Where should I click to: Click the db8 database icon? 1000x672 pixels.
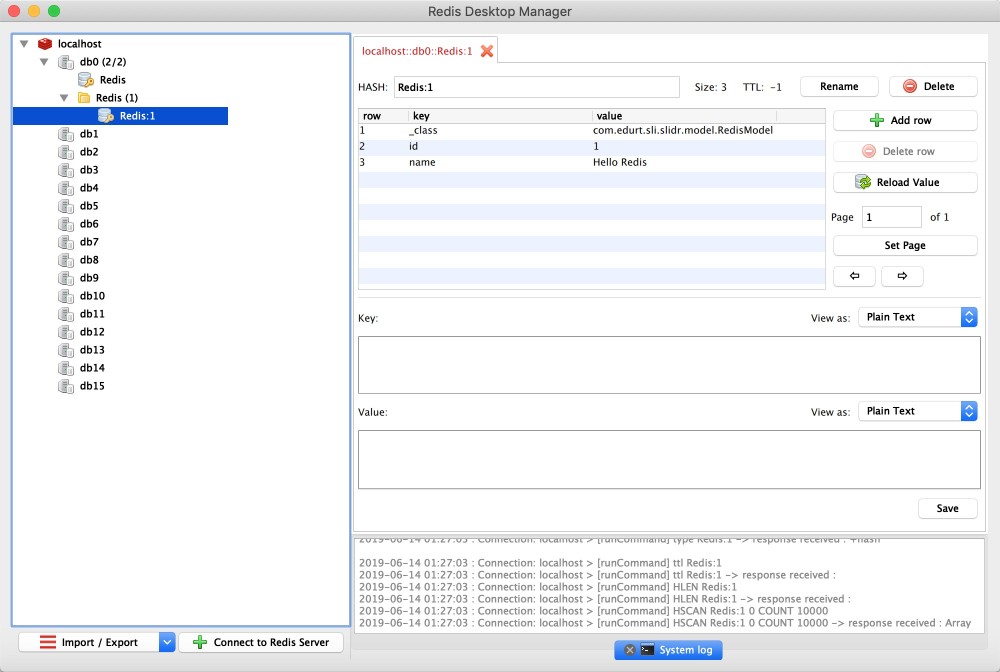click(66, 259)
